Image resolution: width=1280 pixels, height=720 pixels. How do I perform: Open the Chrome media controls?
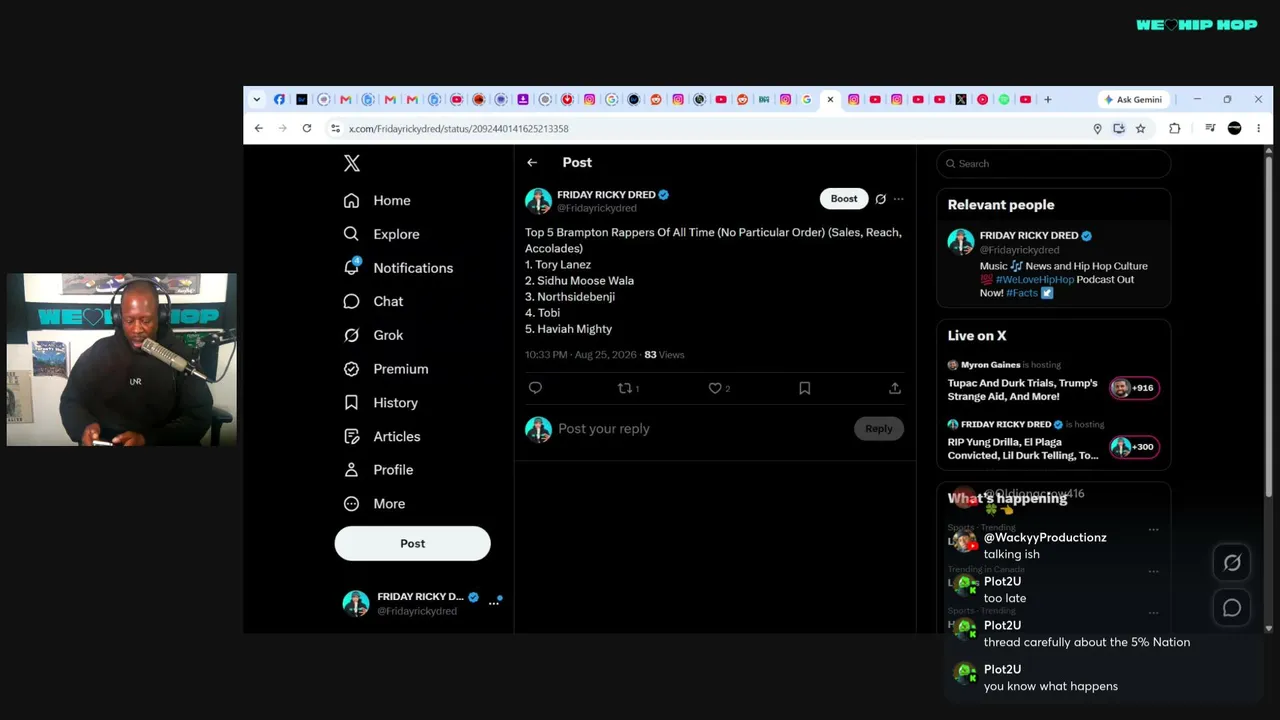click(1210, 129)
